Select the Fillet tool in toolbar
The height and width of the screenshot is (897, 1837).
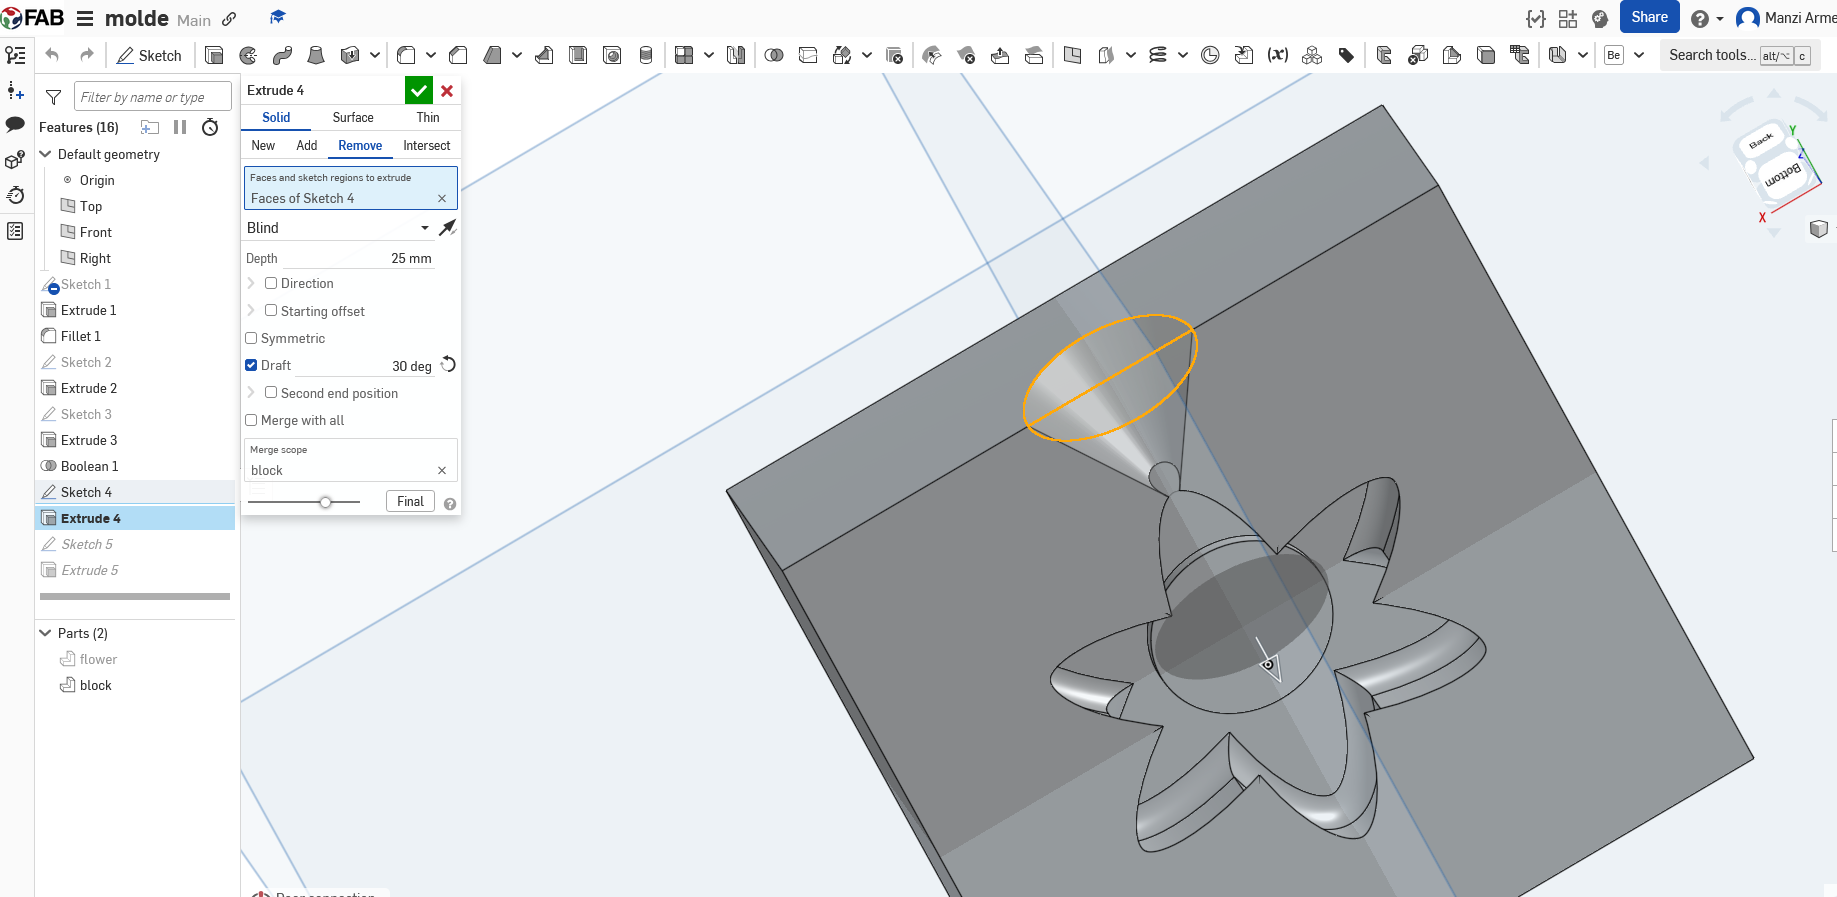pos(406,55)
